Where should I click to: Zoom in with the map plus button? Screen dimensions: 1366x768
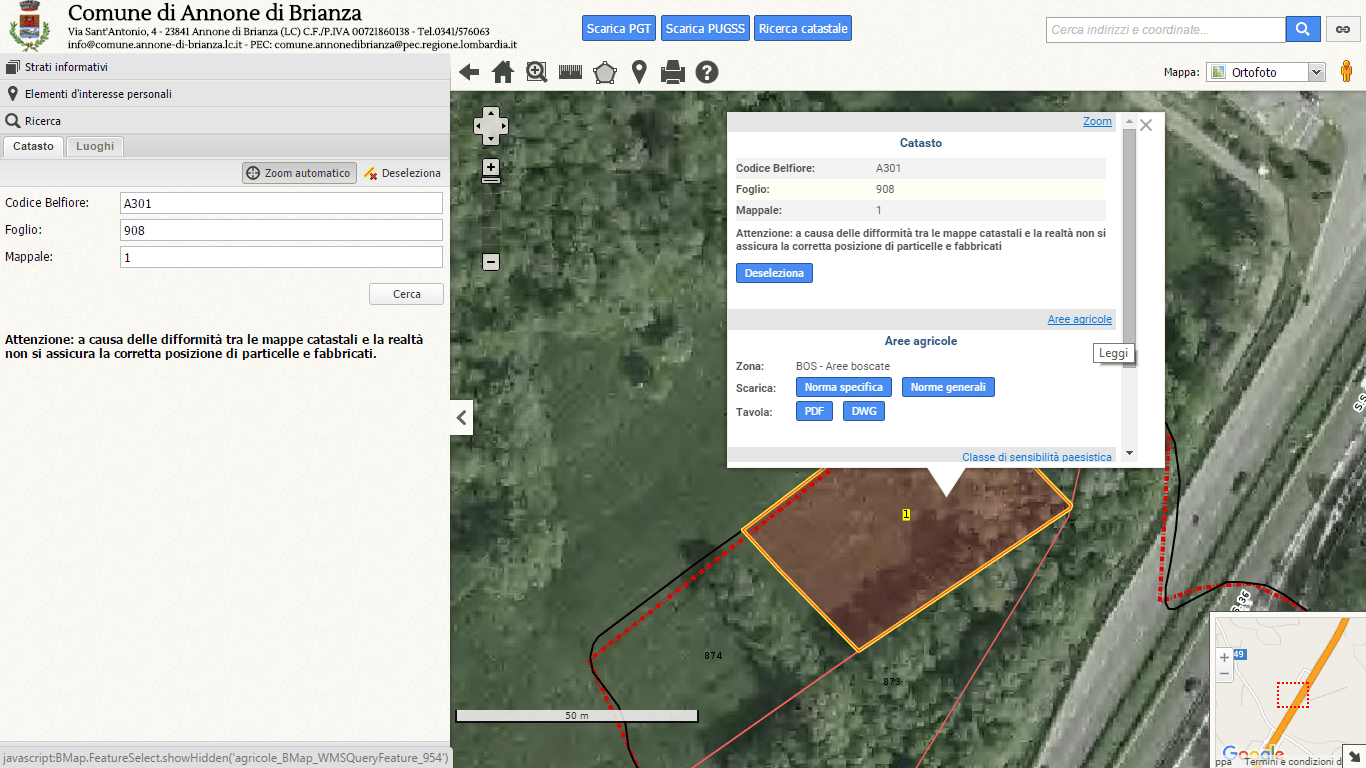tap(490, 167)
